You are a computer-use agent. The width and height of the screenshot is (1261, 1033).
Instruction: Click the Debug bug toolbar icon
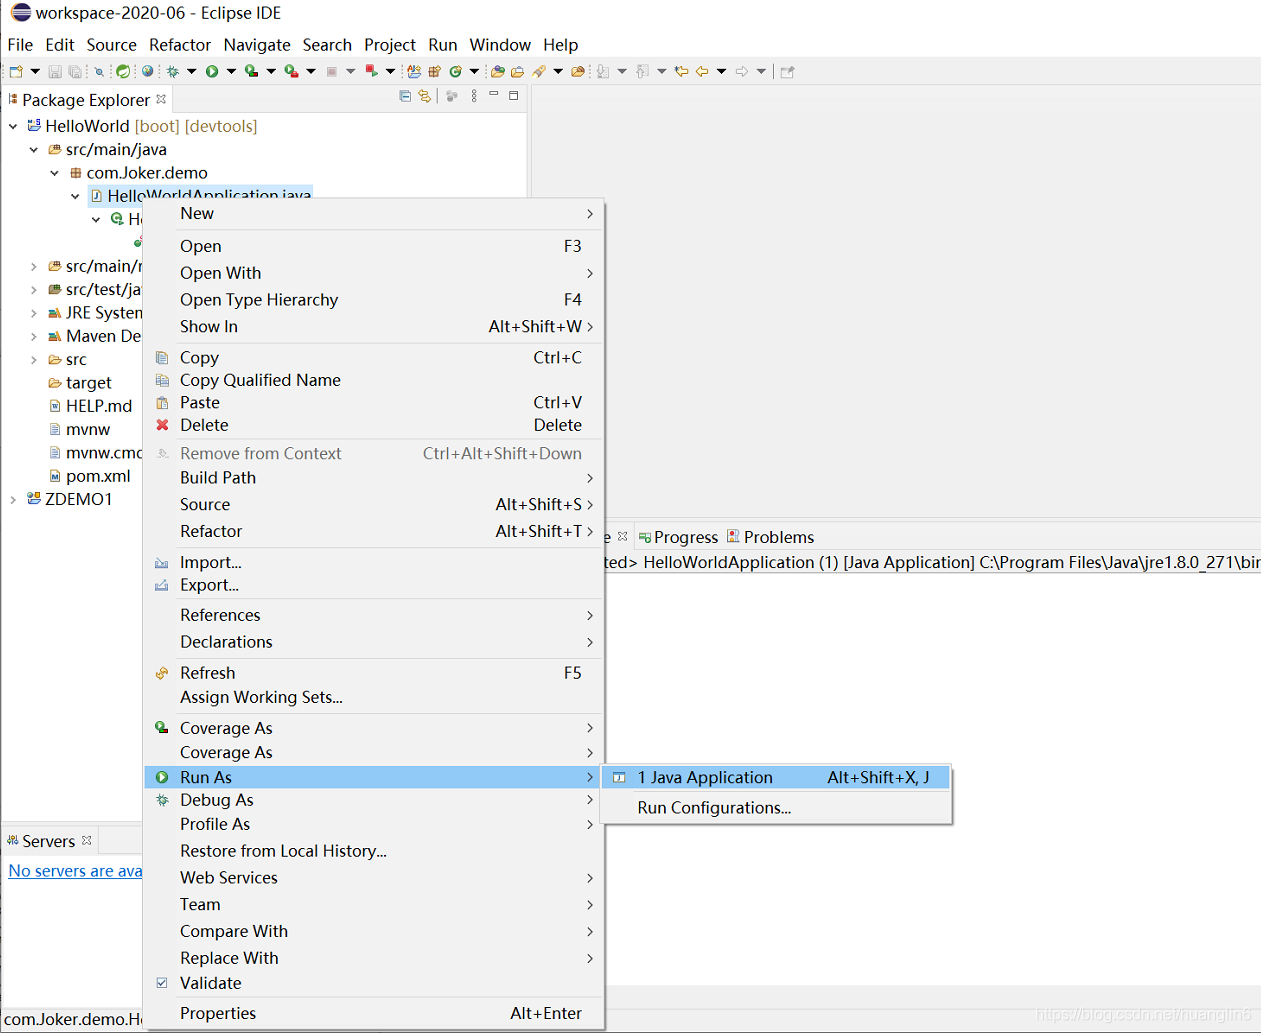pos(172,71)
